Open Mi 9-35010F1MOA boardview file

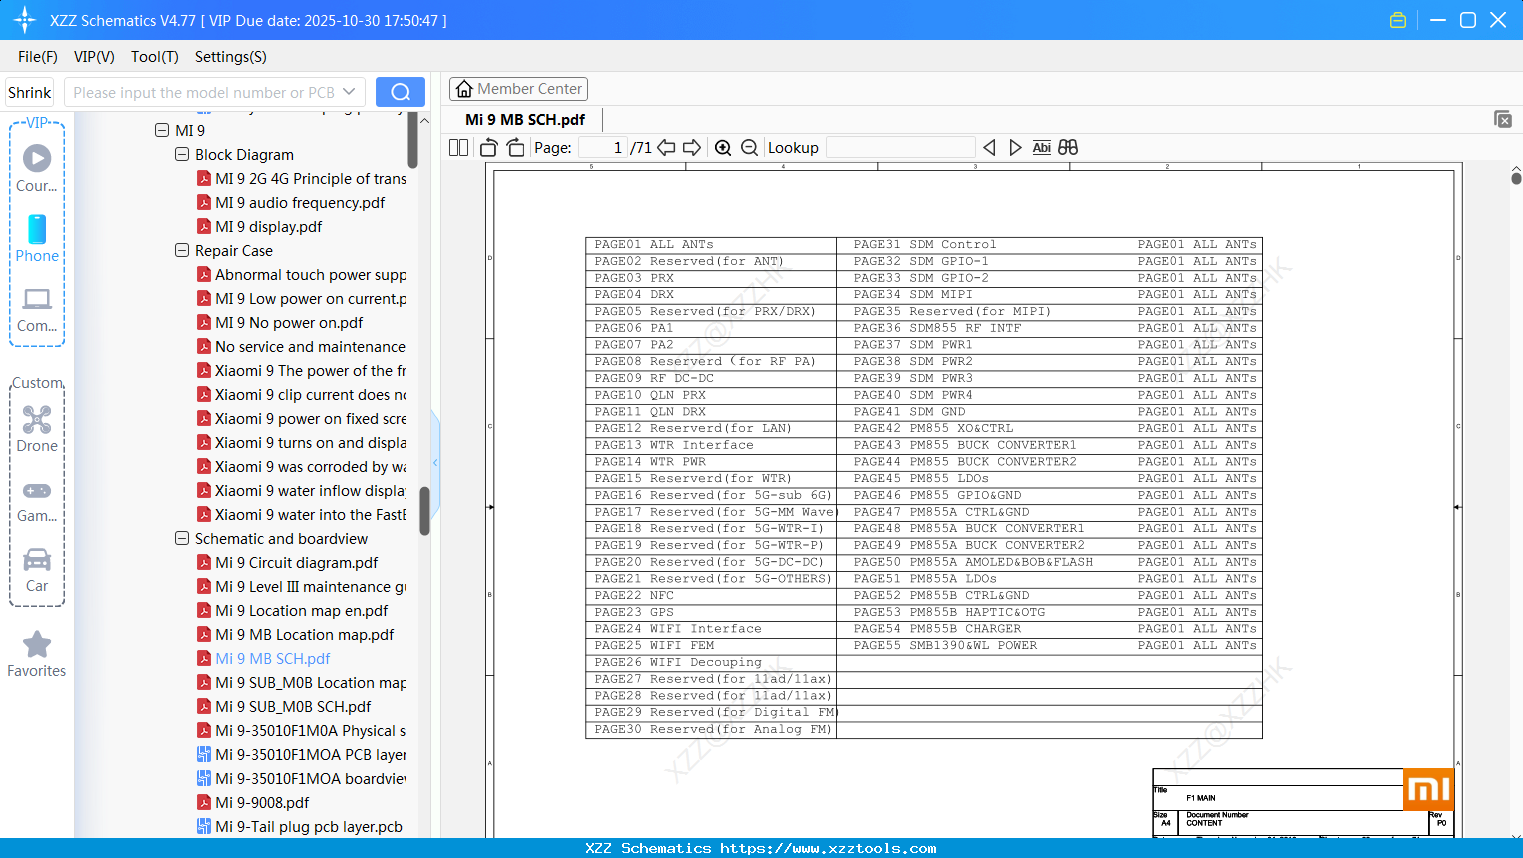click(301, 779)
